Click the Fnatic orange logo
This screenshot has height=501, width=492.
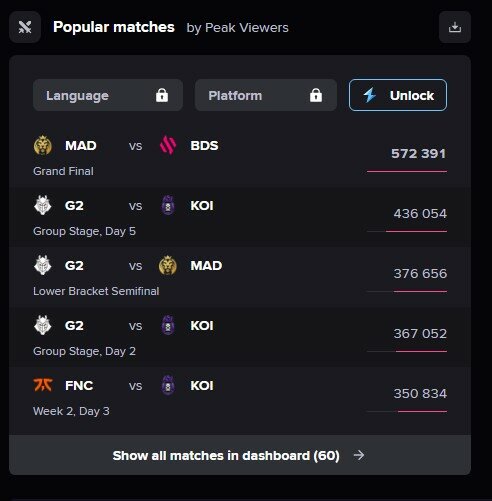pyautogui.click(x=43, y=385)
